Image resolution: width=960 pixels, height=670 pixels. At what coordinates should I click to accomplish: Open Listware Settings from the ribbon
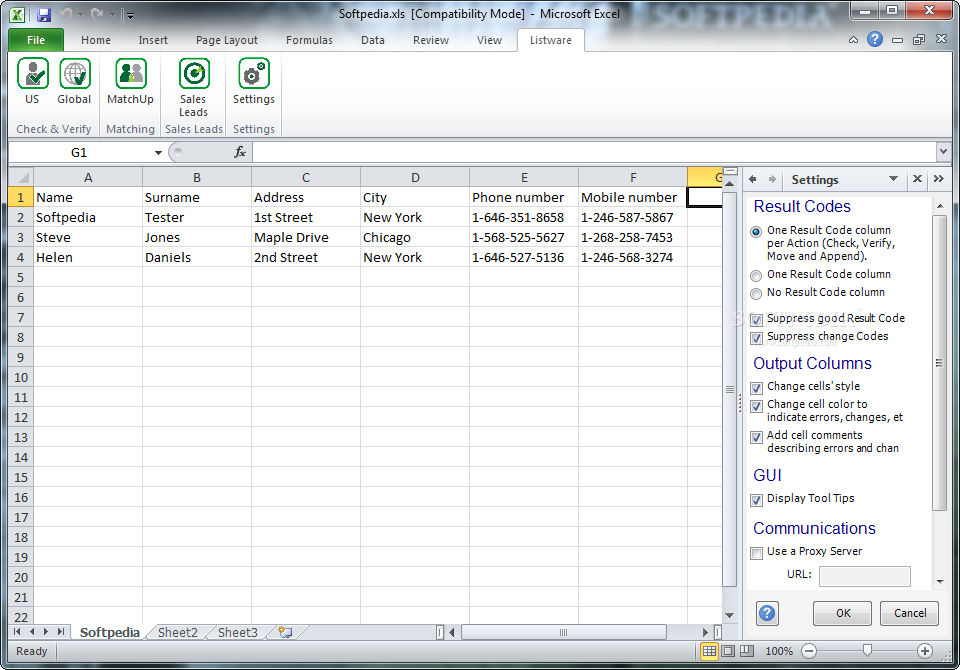[253, 82]
